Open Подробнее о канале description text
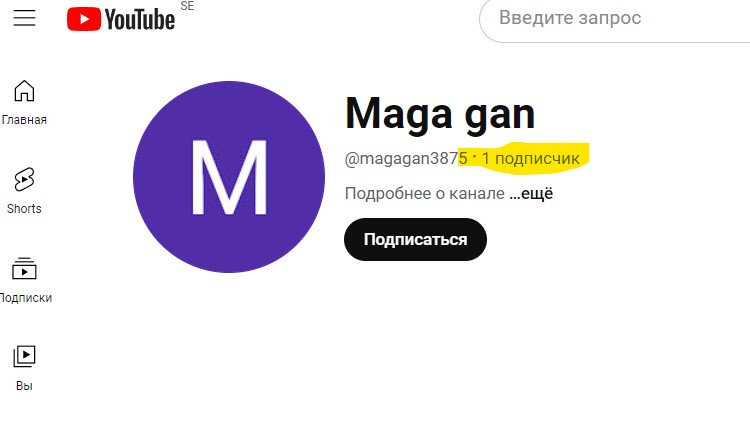 point(425,194)
